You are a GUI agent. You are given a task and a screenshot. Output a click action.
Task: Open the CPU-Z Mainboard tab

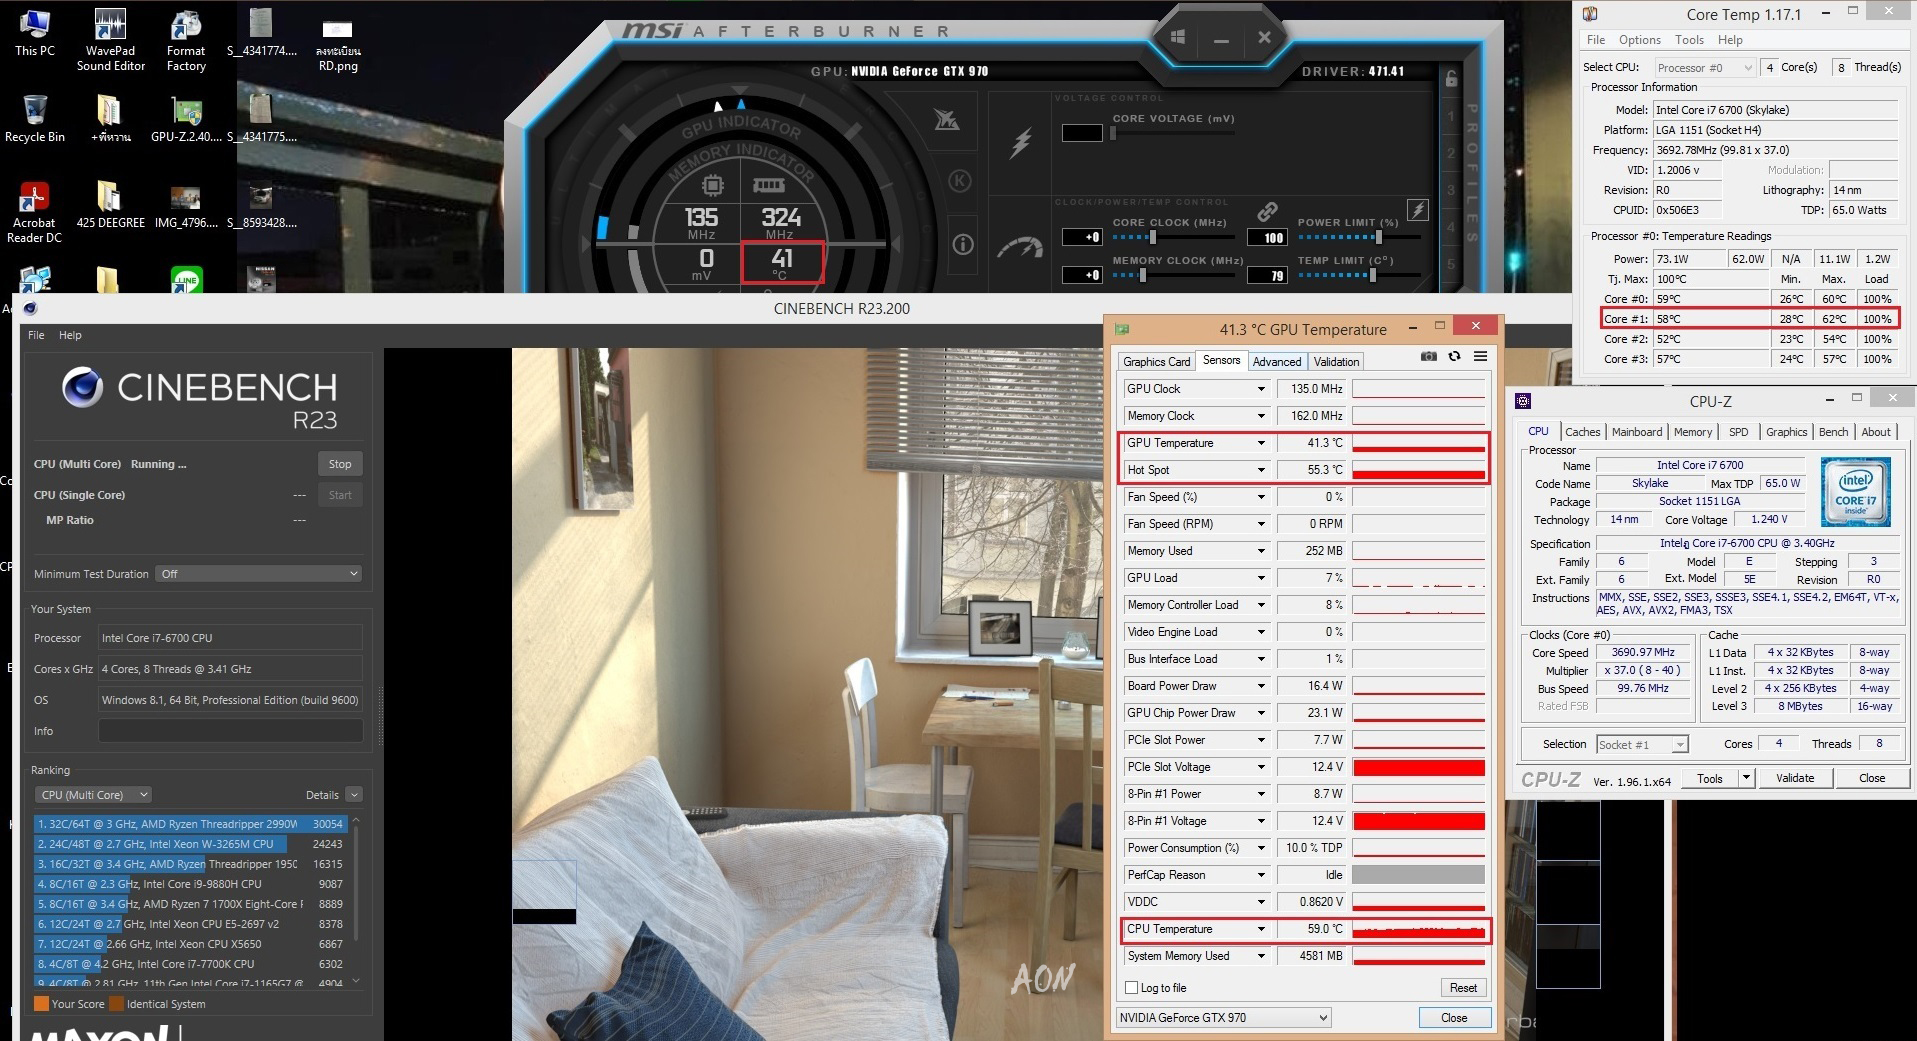click(1636, 432)
